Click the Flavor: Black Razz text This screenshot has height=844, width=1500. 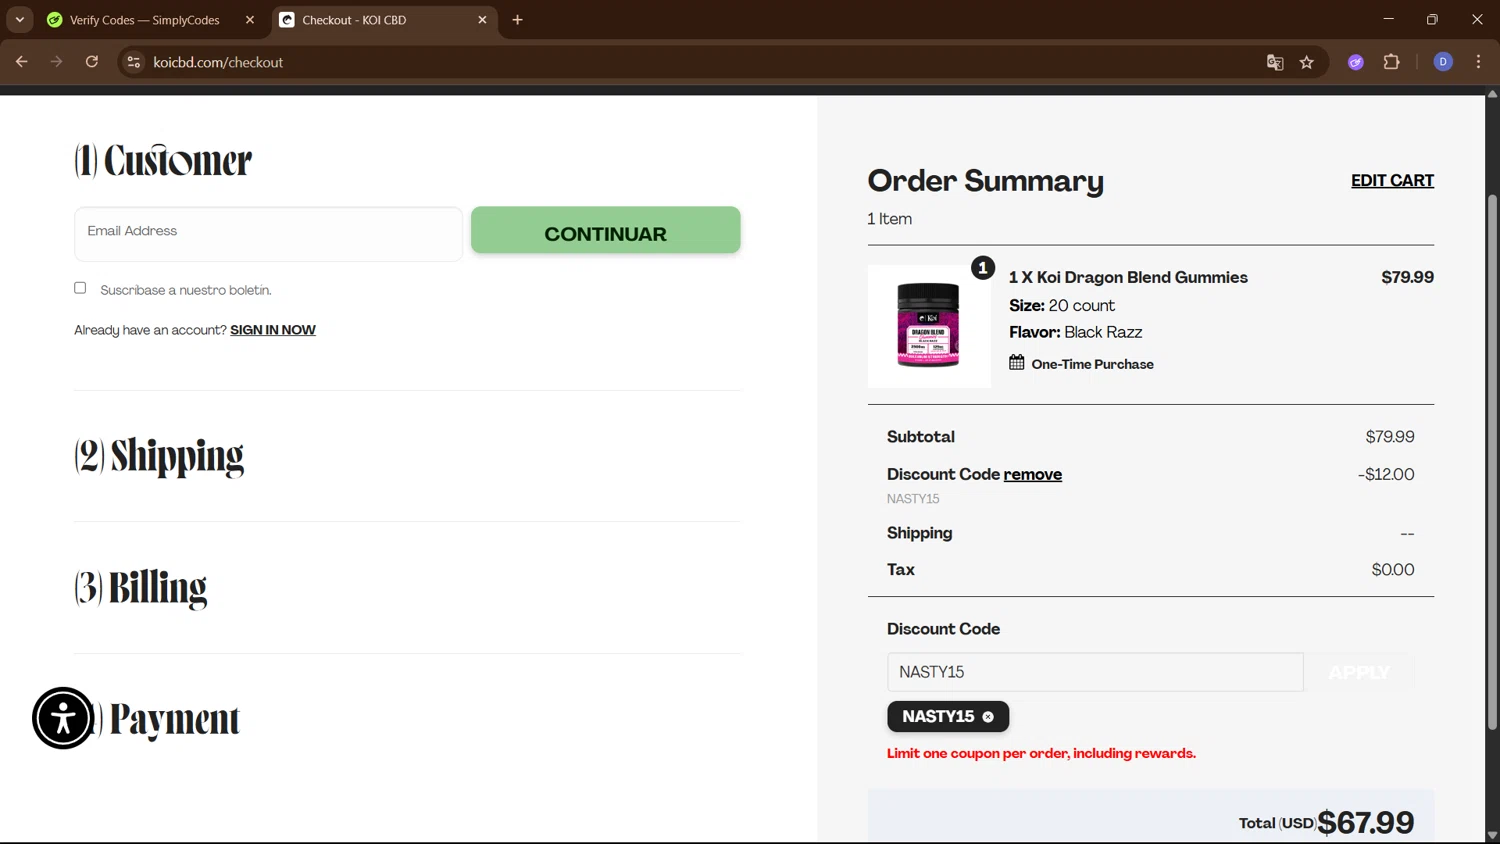pos(1076,332)
